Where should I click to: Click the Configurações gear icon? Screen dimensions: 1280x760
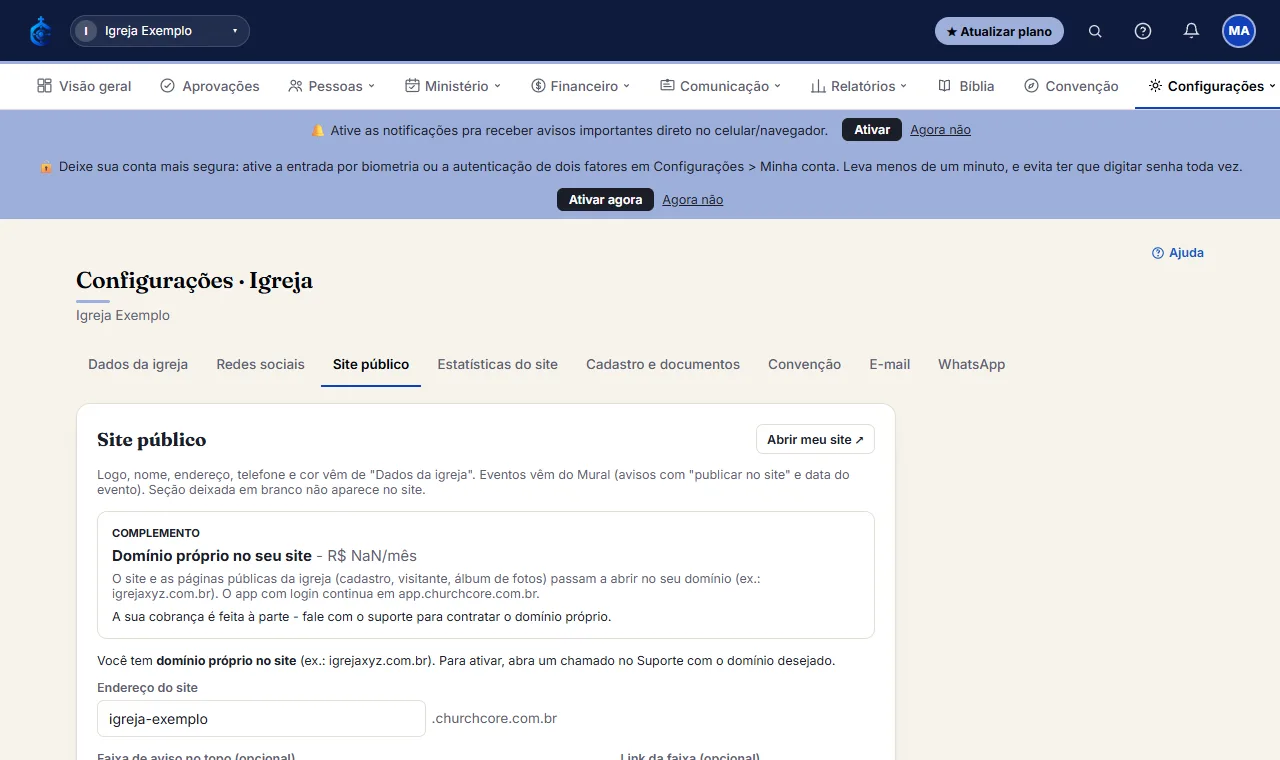(1155, 86)
